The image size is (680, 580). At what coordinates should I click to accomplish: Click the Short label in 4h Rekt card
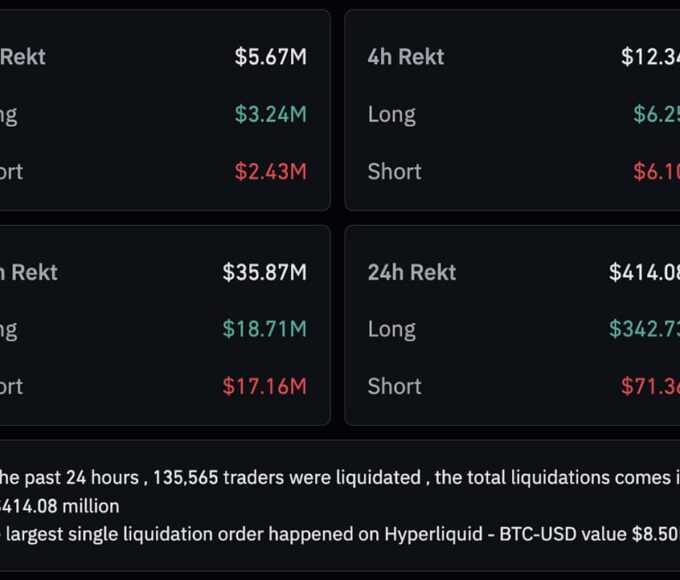pos(394,171)
